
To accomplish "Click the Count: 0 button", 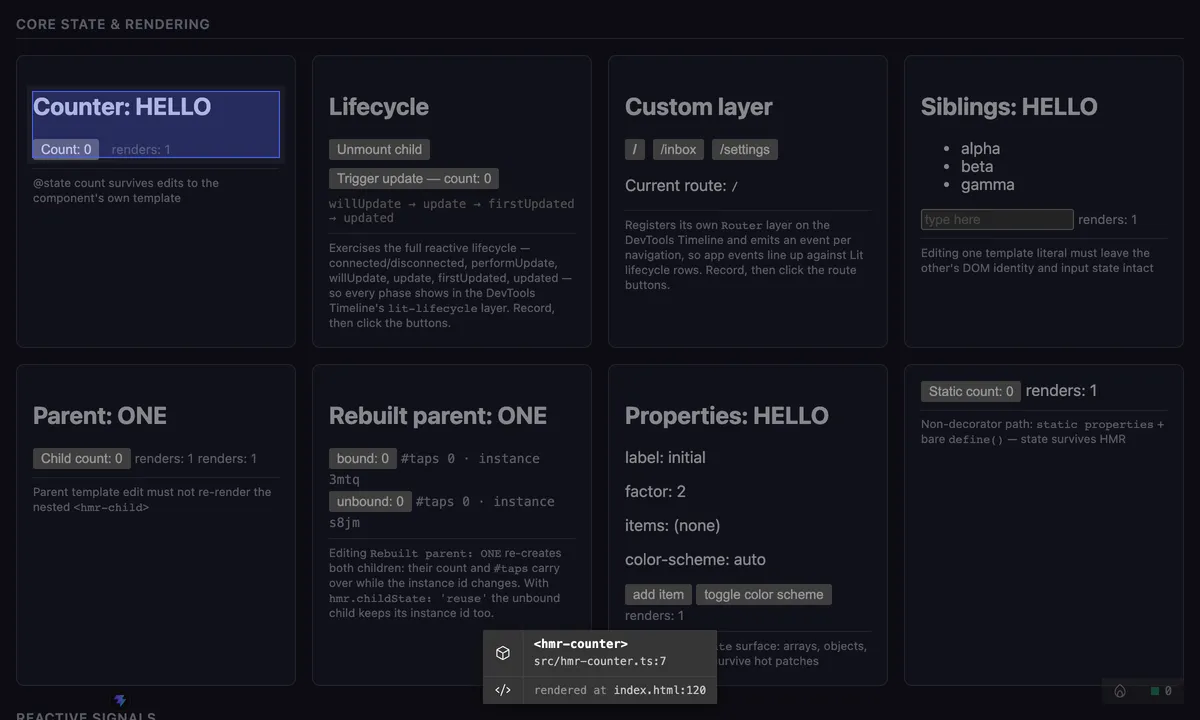I will 66,149.
